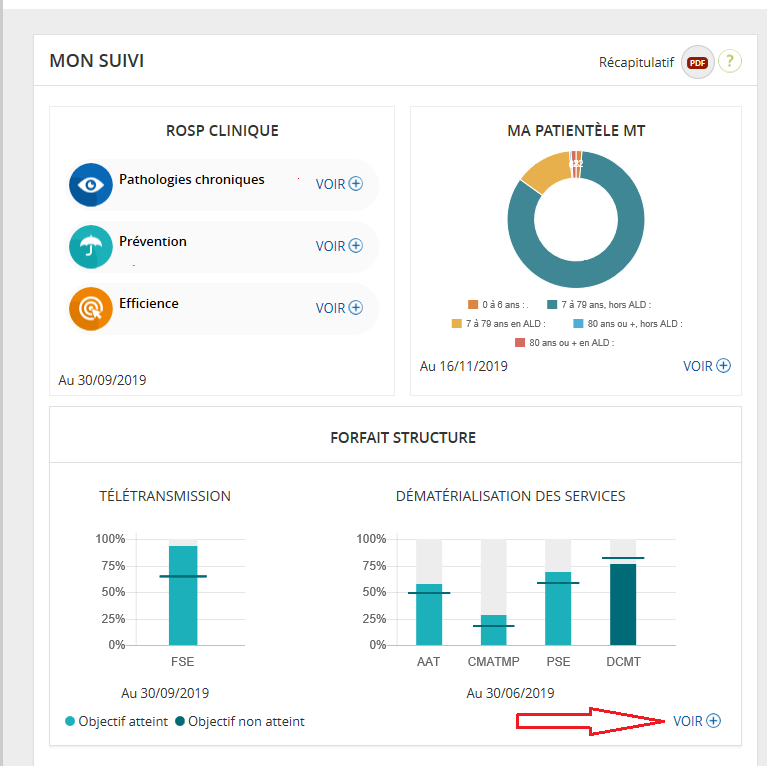Expand VOIR next to Prévention

pyautogui.click(x=339, y=246)
